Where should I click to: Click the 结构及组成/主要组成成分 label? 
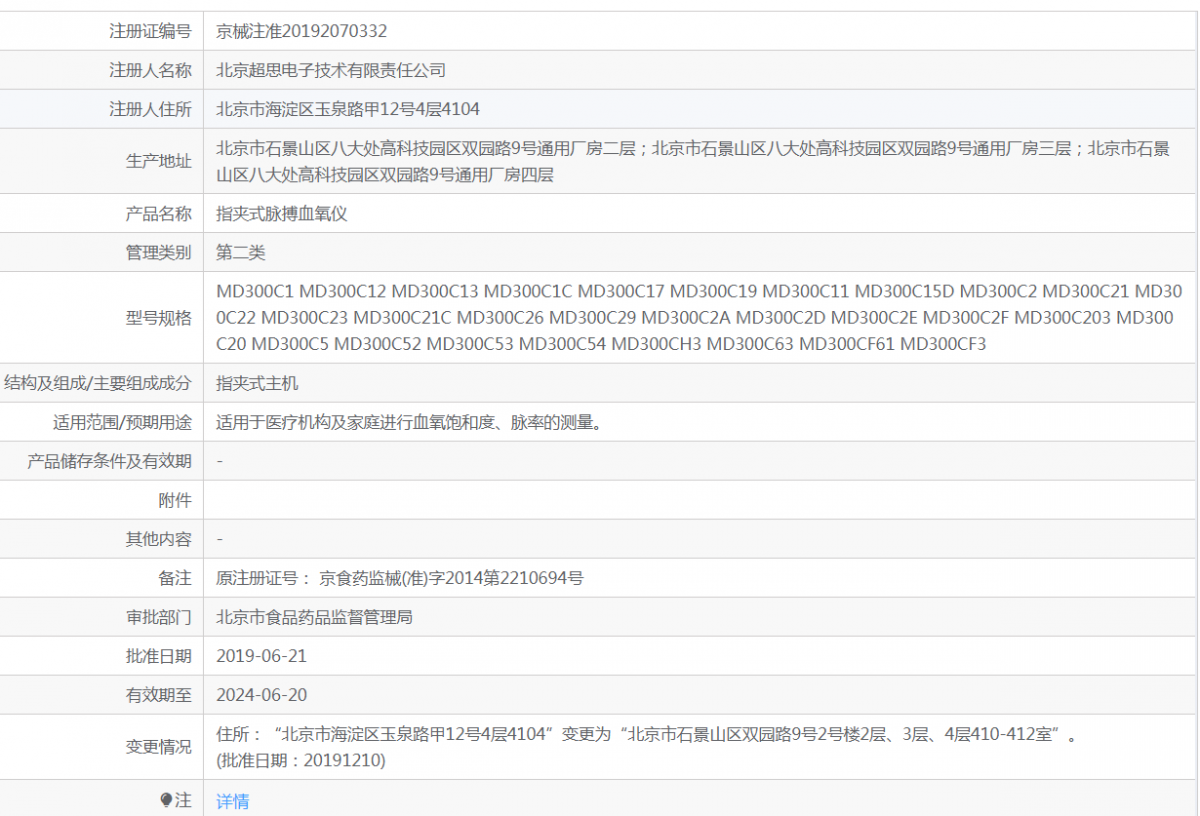point(98,383)
